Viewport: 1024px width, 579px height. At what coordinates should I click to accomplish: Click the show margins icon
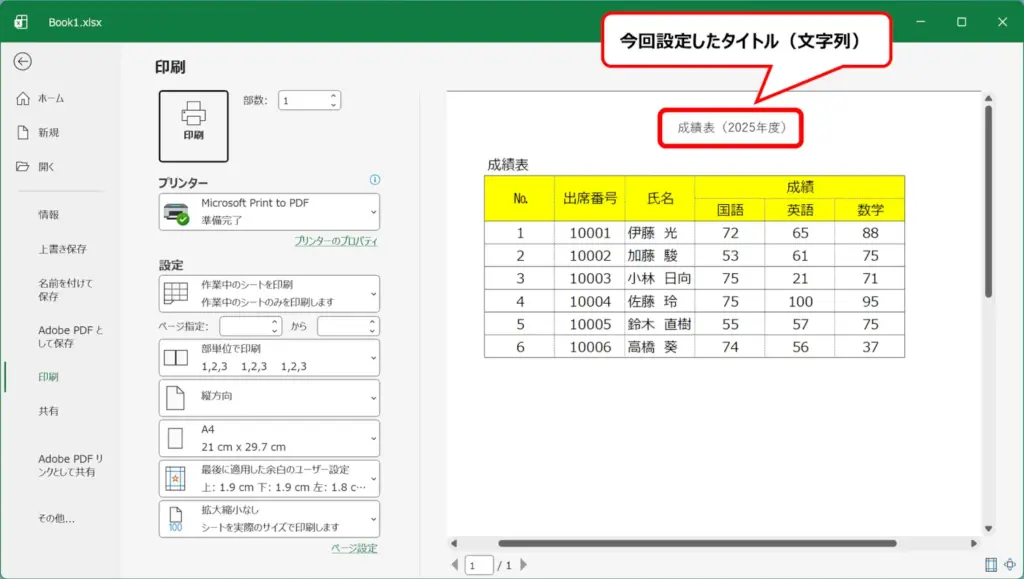point(991,565)
